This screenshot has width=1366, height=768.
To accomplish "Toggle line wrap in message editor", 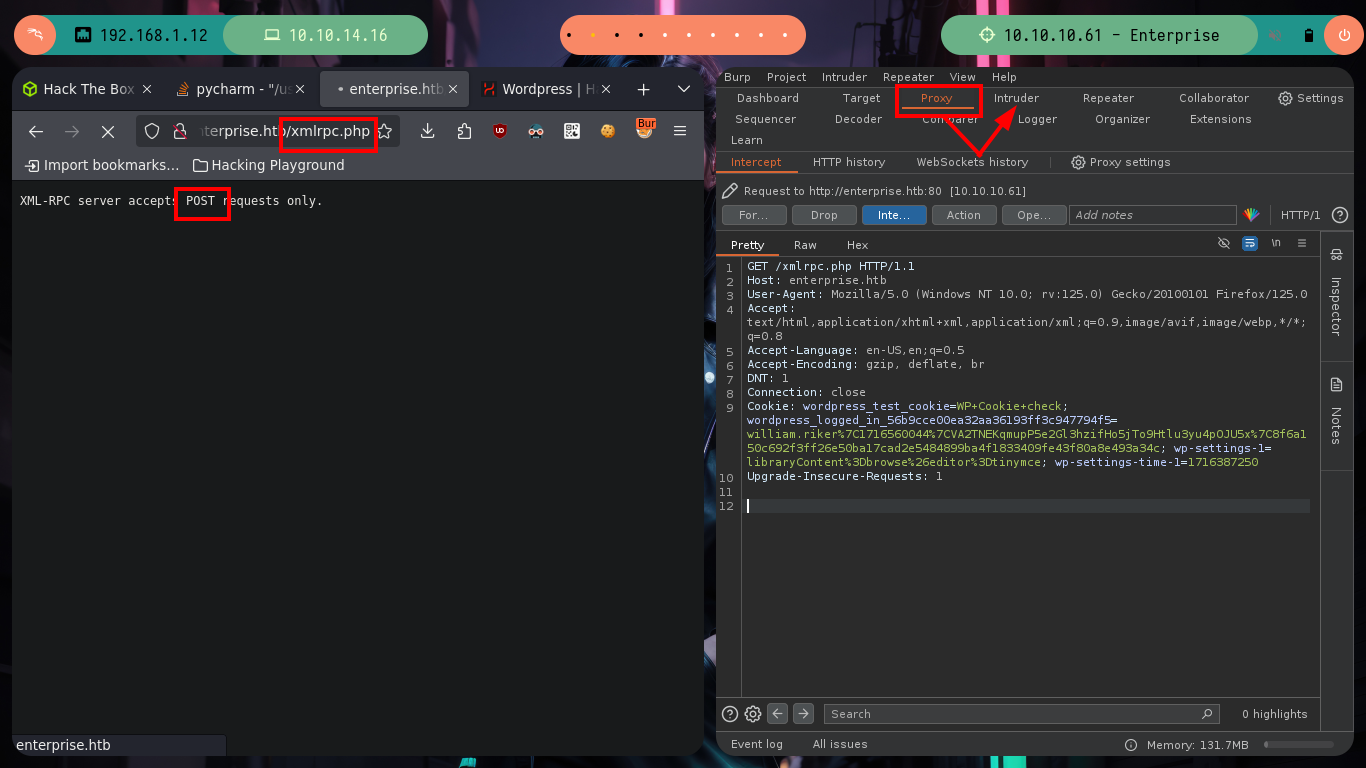I will point(1249,243).
